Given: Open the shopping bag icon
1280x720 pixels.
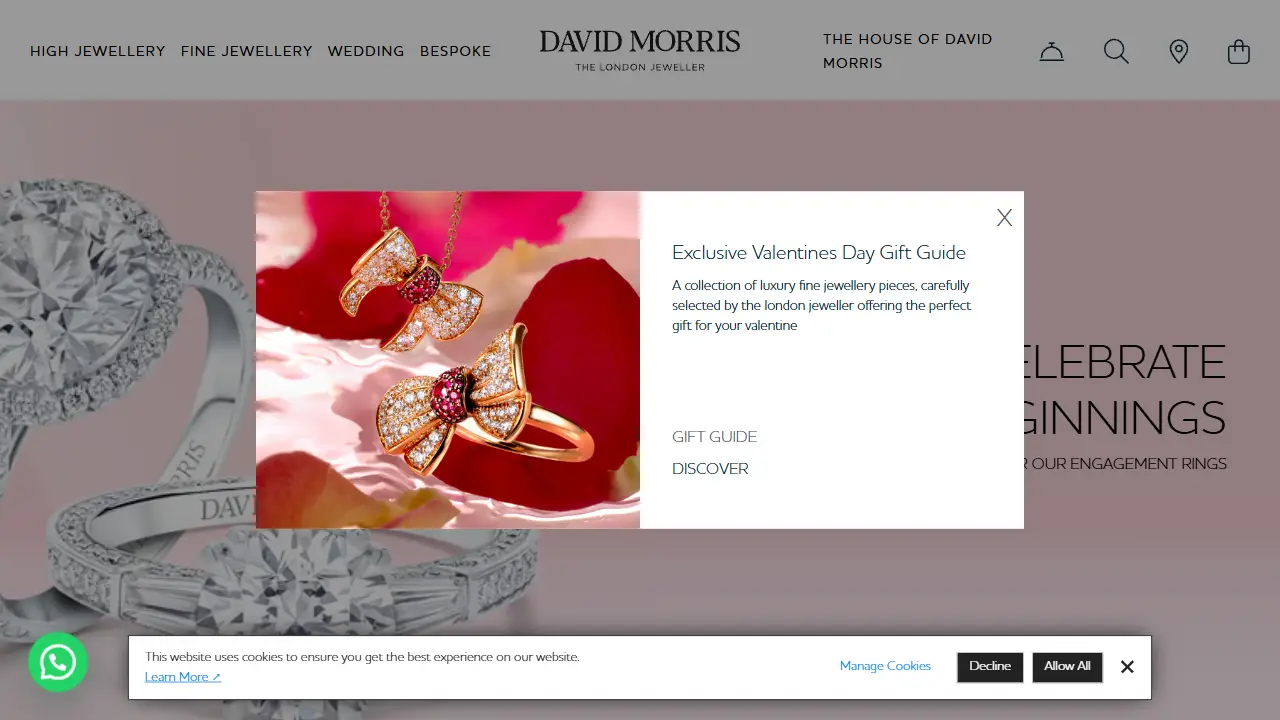Looking at the screenshot, I should pos(1239,51).
